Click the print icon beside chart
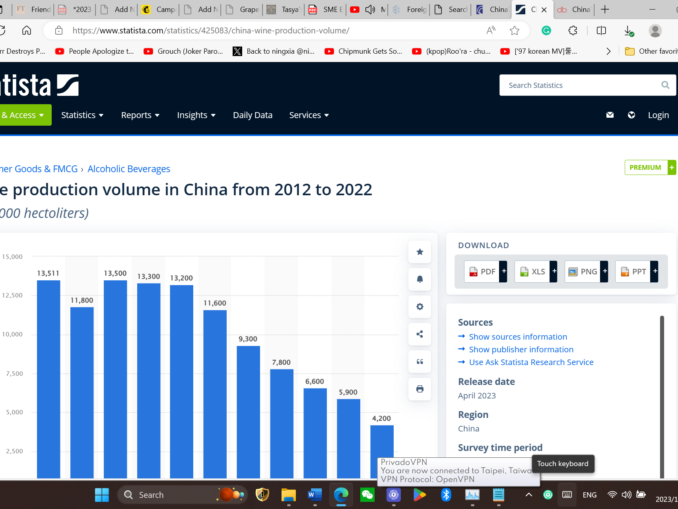Viewport: 678px width, 509px height. [420, 388]
